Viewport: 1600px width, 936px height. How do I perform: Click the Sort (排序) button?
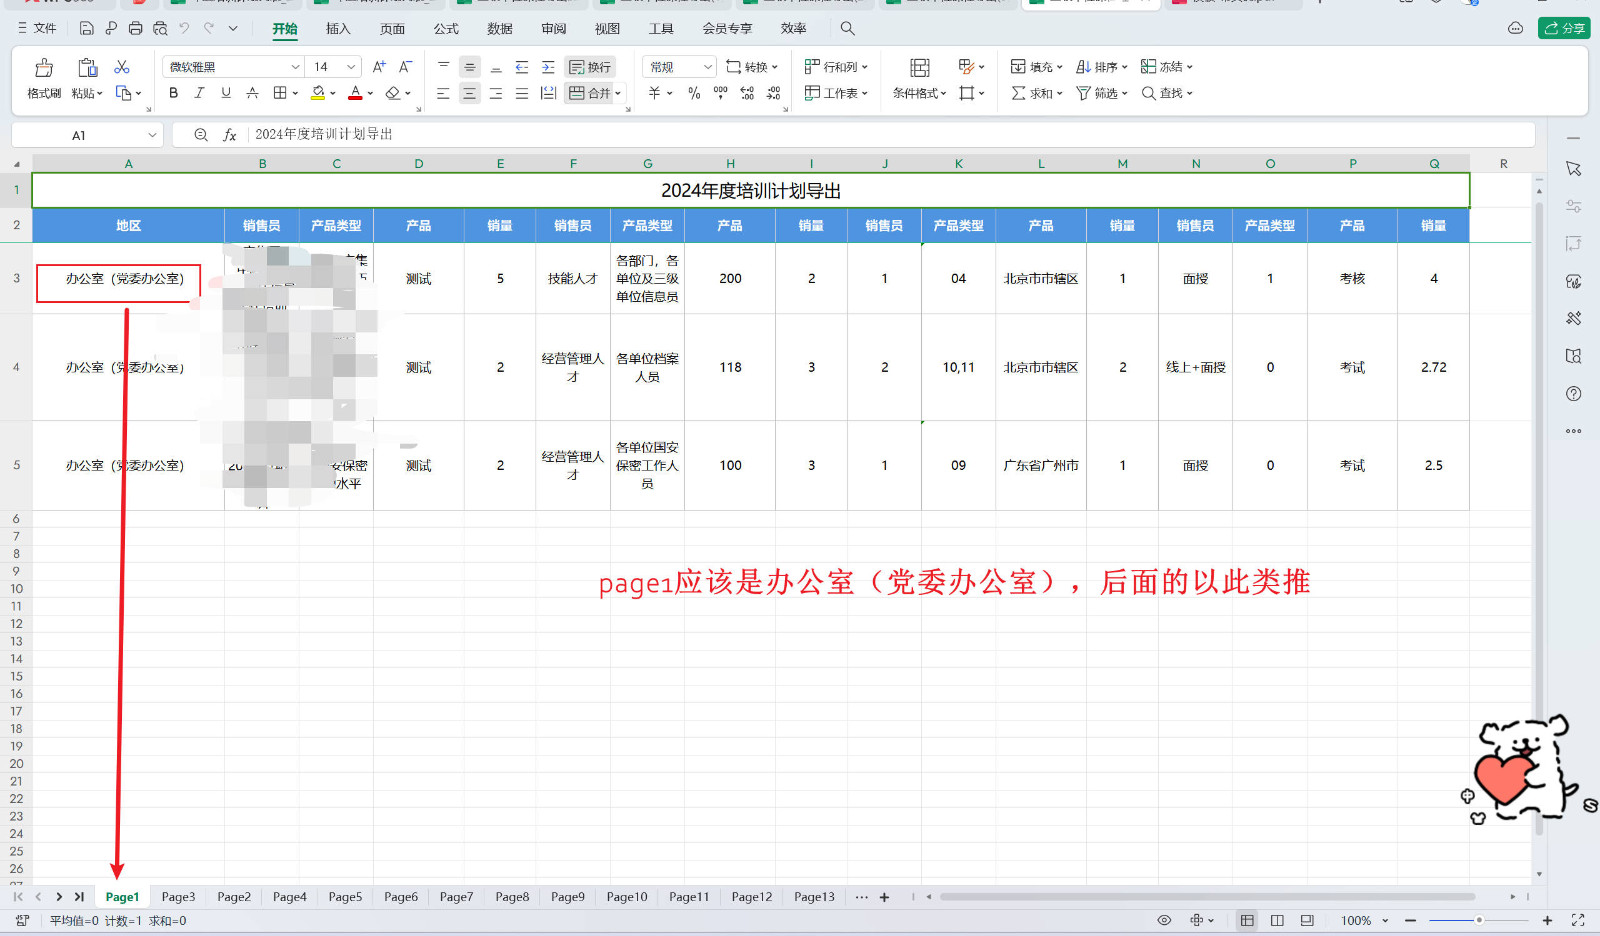(1102, 67)
